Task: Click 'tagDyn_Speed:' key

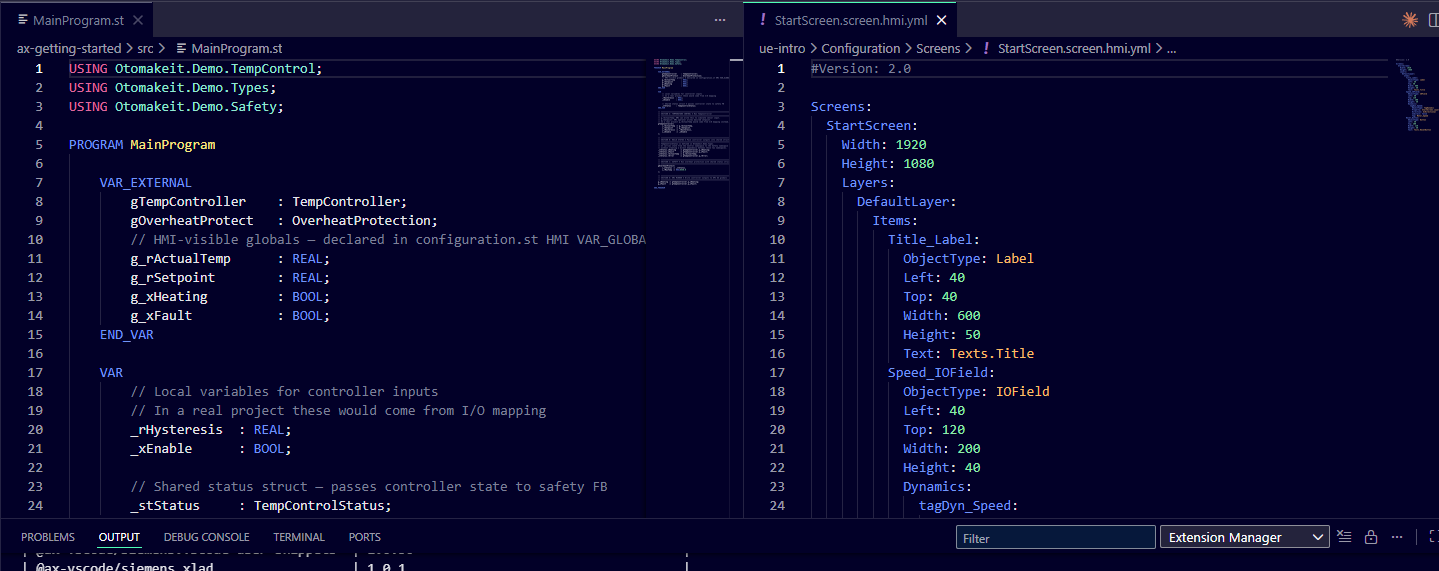Action: [969, 505]
